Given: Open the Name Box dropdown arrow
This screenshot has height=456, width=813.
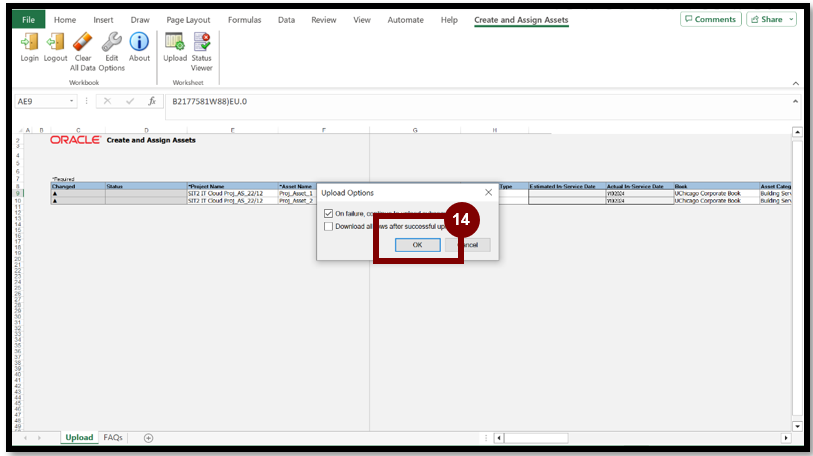Looking at the screenshot, I should pyautogui.click(x=71, y=101).
